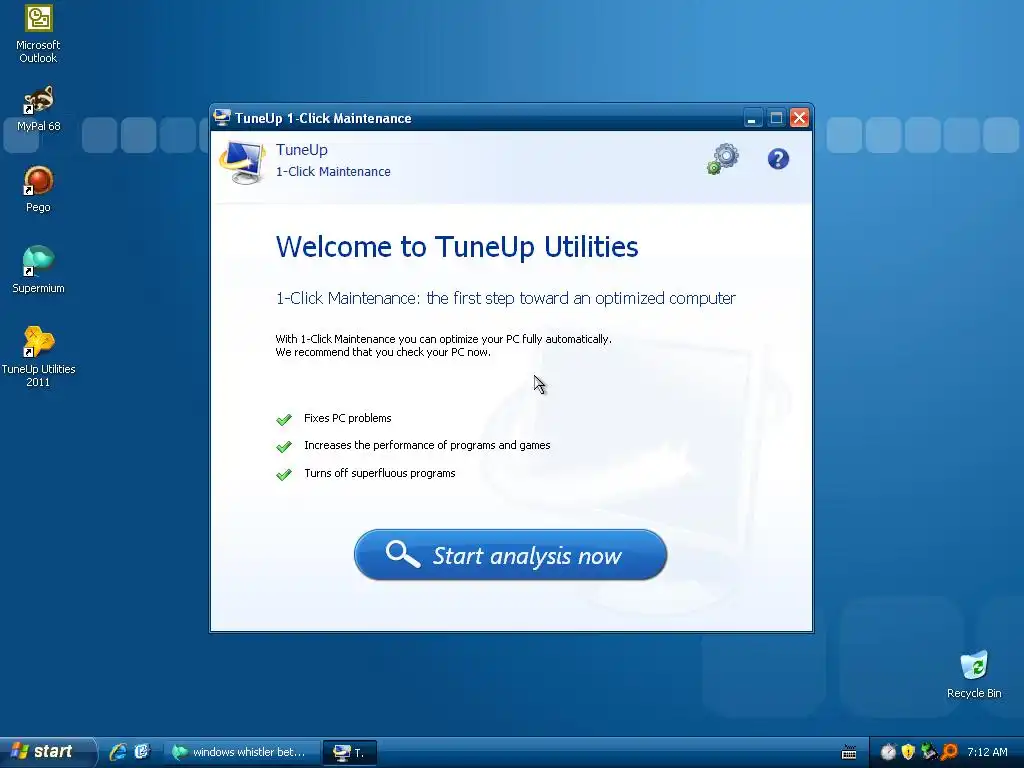1024x768 pixels.
Task: Click the safely remove hardware tray icon
Action: pos(928,752)
